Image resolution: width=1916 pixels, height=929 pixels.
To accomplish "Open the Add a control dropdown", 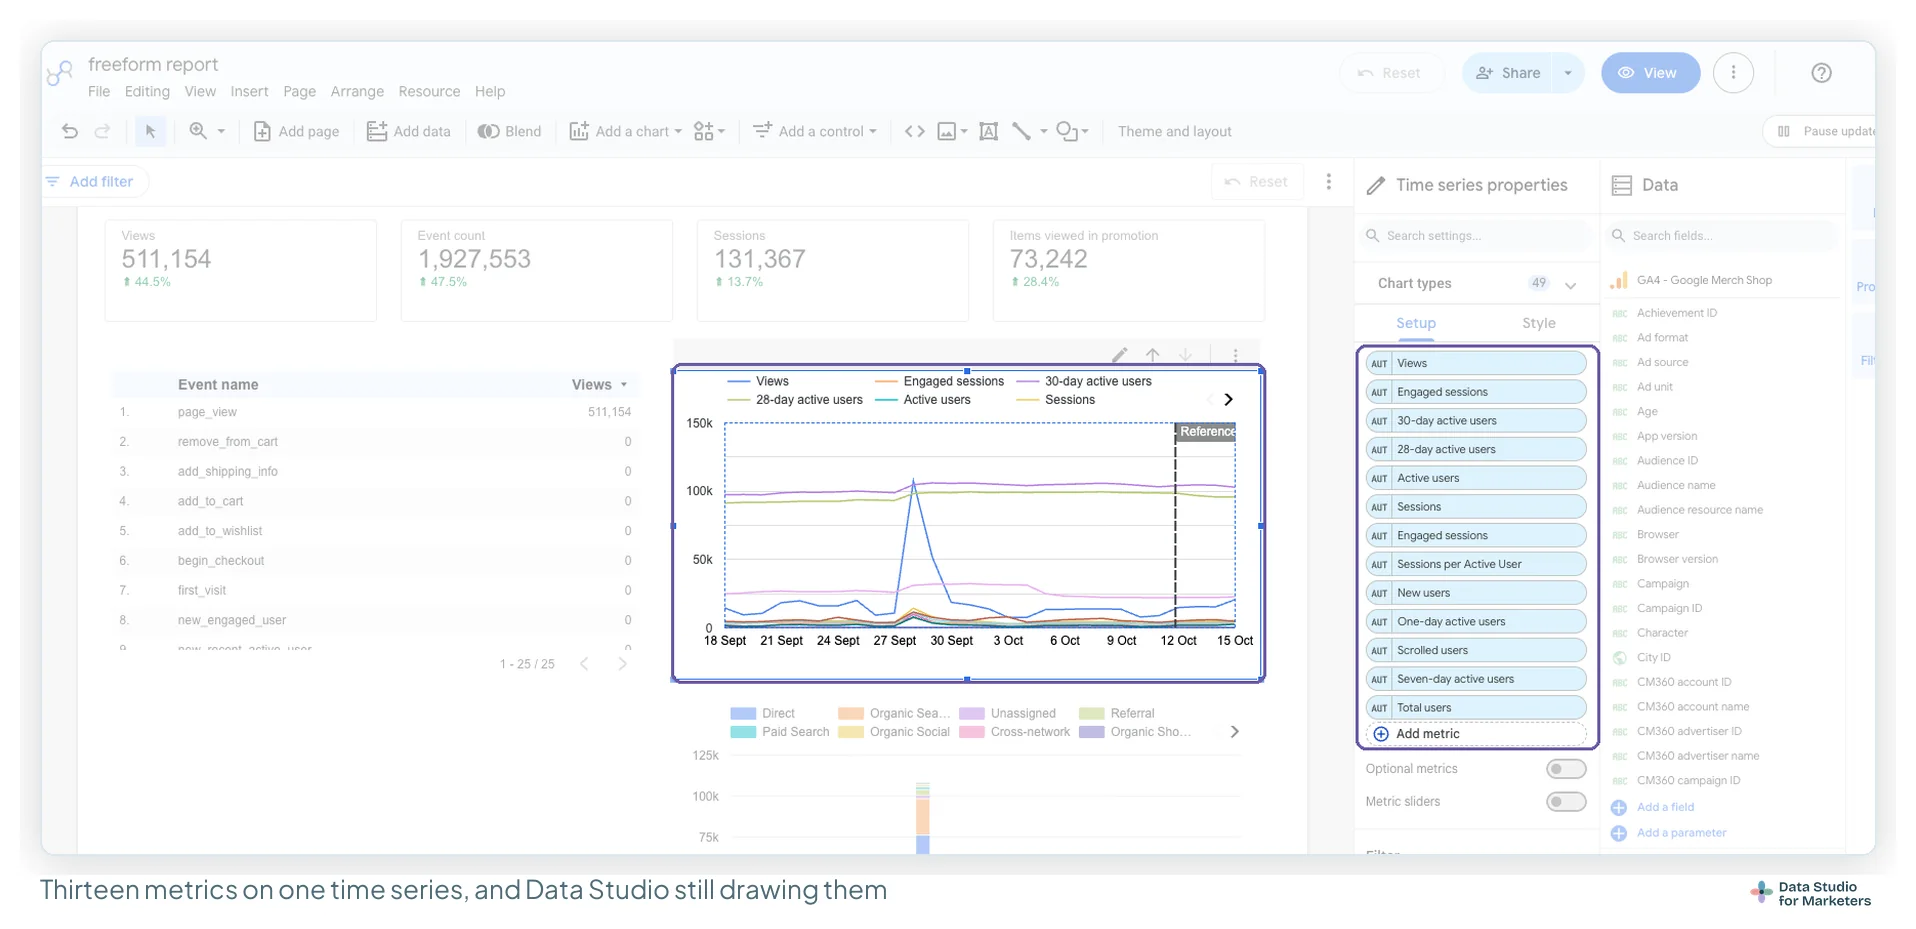I will [x=814, y=131].
